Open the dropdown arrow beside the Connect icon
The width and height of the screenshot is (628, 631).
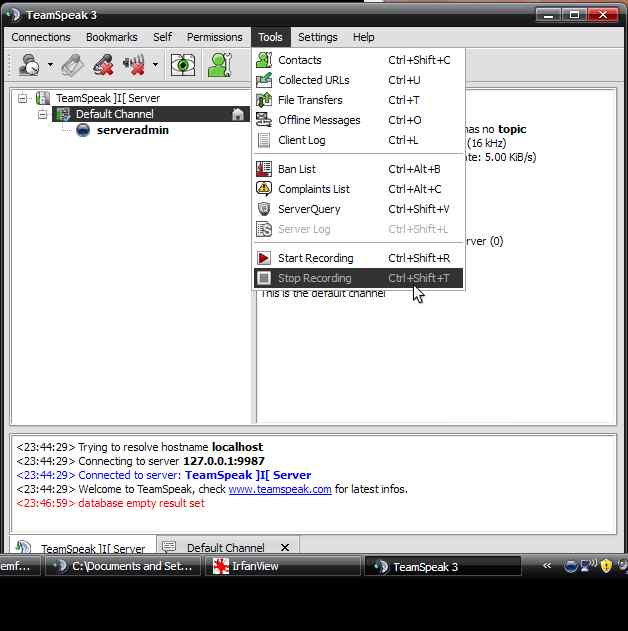point(50,64)
